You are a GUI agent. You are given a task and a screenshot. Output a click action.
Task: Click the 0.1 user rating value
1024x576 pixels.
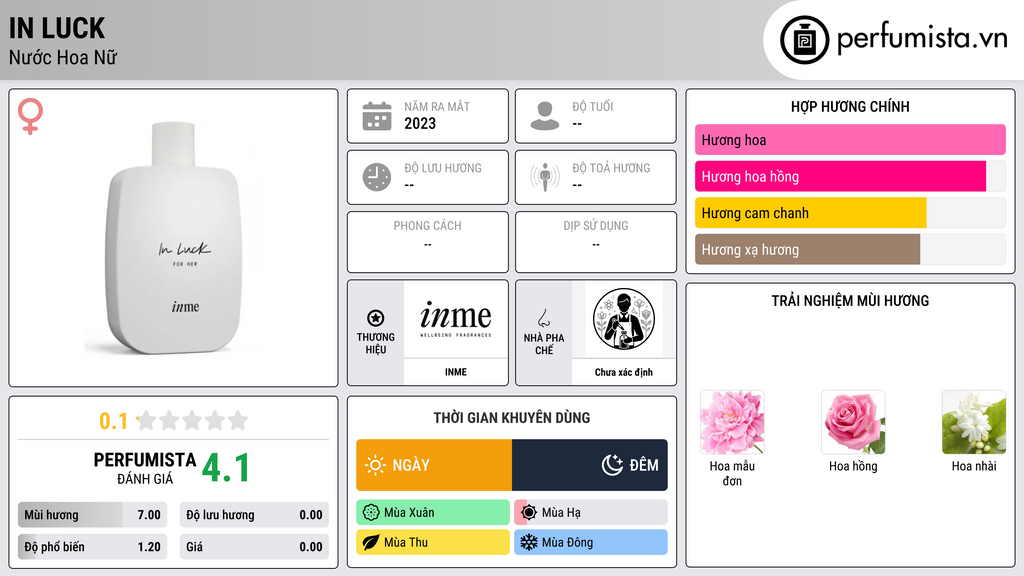113,421
